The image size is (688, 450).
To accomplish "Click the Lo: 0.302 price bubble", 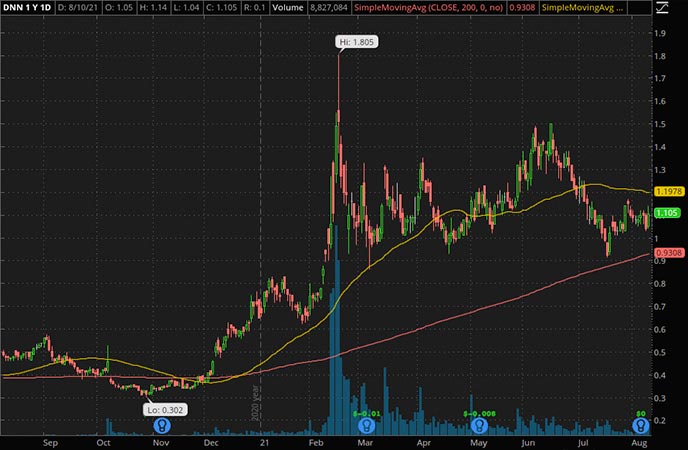I will pos(165,410).
